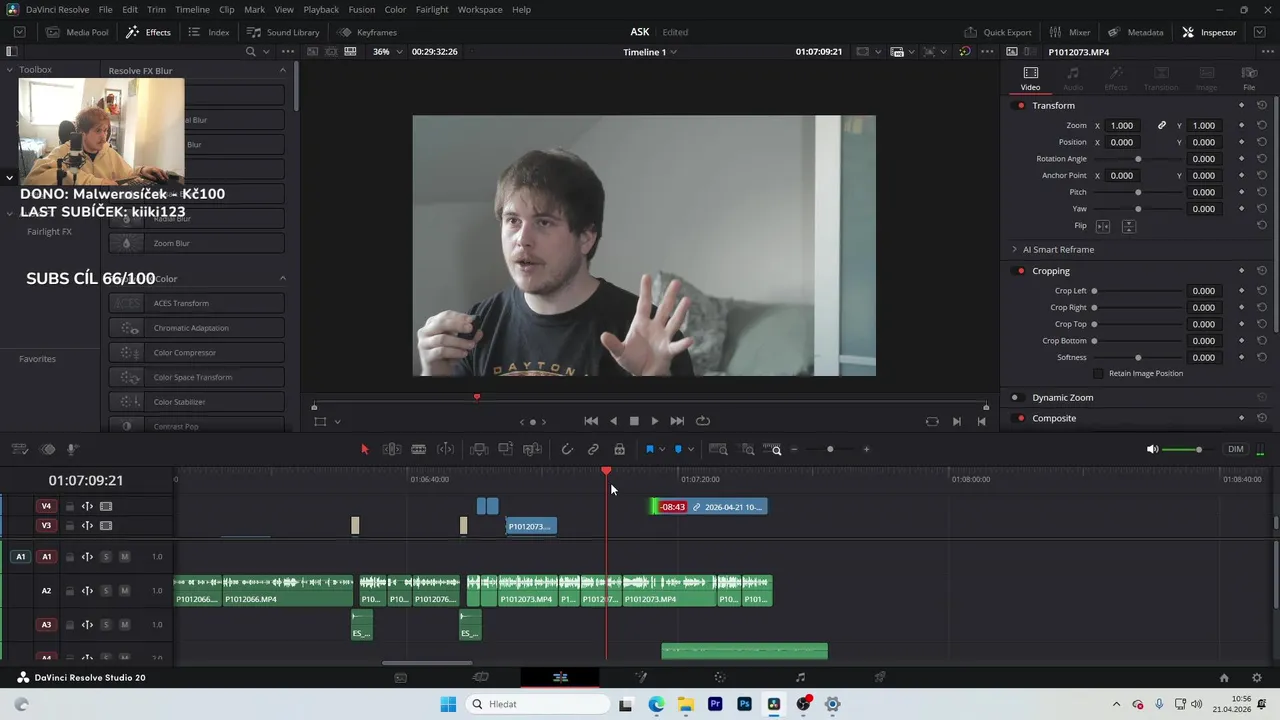Flip image horizontally
The width and height of the screenshot is (1280, 720).
[x=1104, y=226]
